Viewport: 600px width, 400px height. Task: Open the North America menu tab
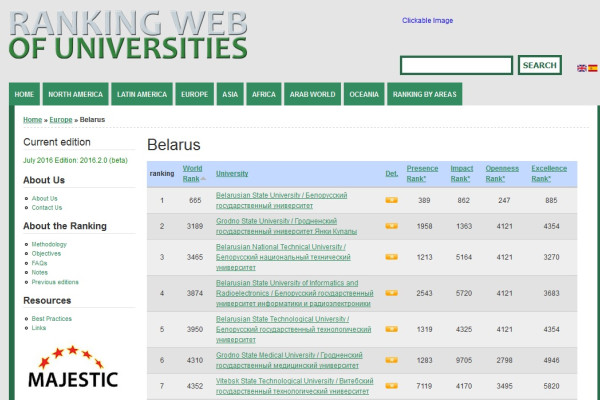[75, 94]
